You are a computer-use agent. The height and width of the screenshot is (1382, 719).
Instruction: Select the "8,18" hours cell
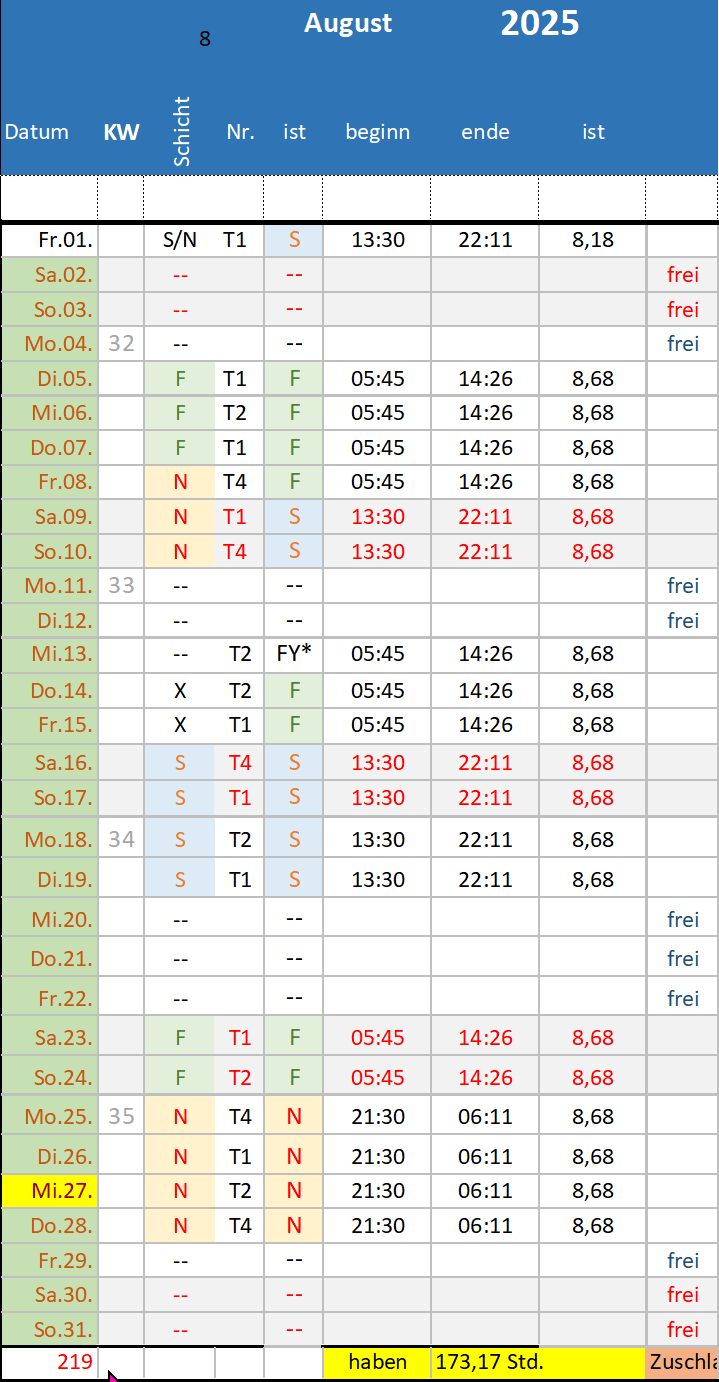593,240
